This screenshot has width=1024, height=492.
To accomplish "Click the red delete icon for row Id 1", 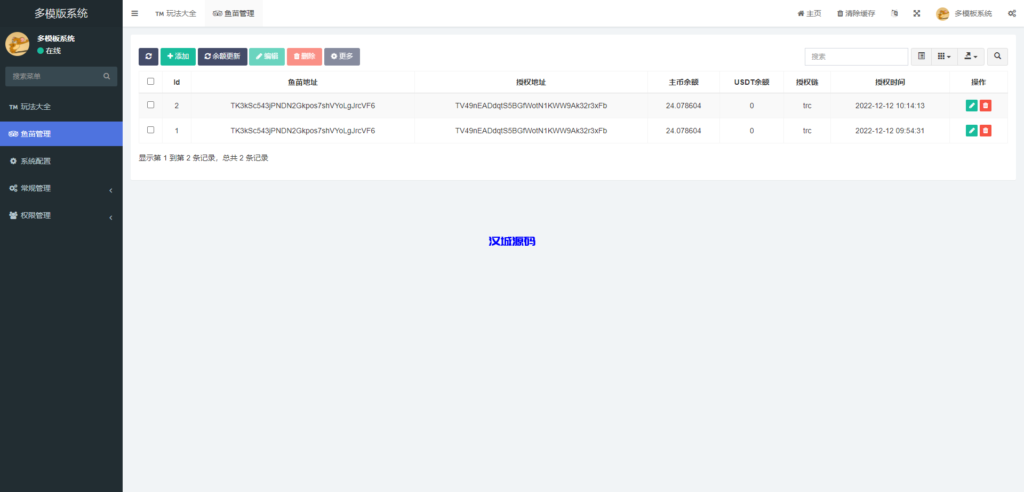I will pos(985,130).
